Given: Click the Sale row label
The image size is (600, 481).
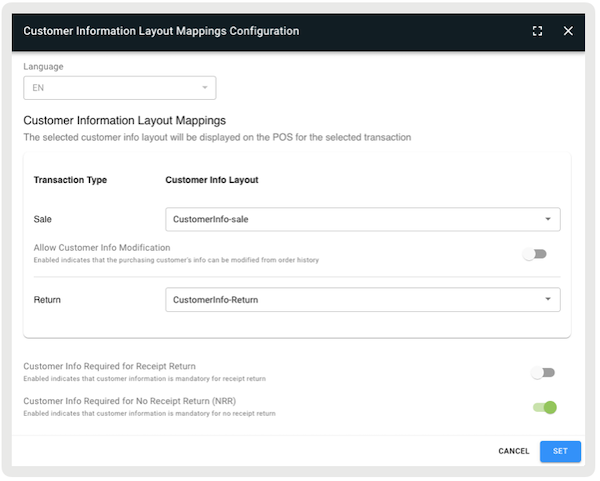Looking at the screenshot, I should click(42, 219).
